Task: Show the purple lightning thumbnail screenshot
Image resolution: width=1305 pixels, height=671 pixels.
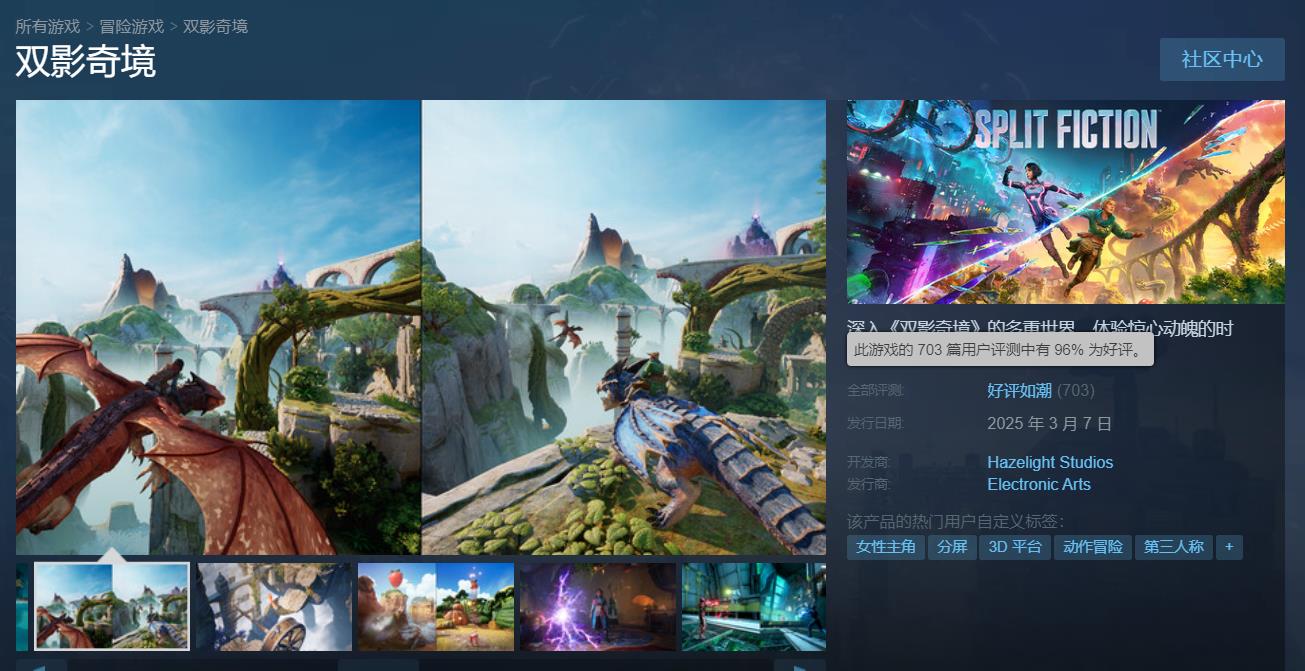Action: pos(597,606)
